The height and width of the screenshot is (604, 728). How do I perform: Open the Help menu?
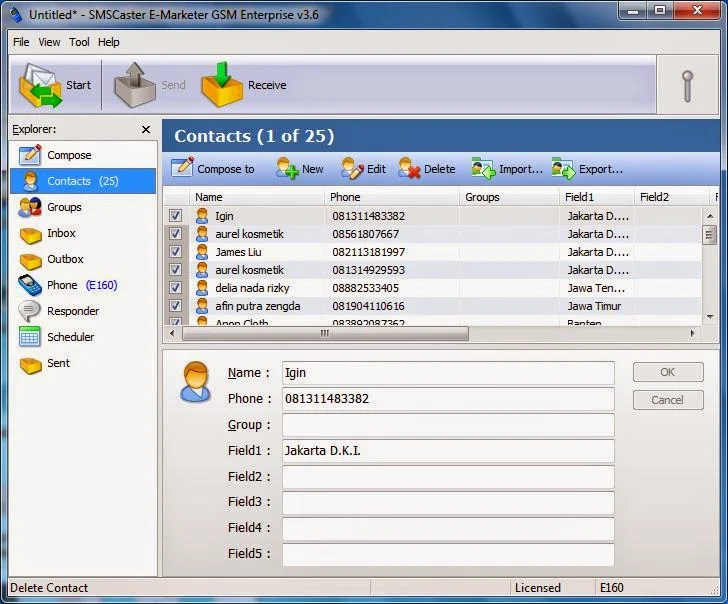[109, 42]
